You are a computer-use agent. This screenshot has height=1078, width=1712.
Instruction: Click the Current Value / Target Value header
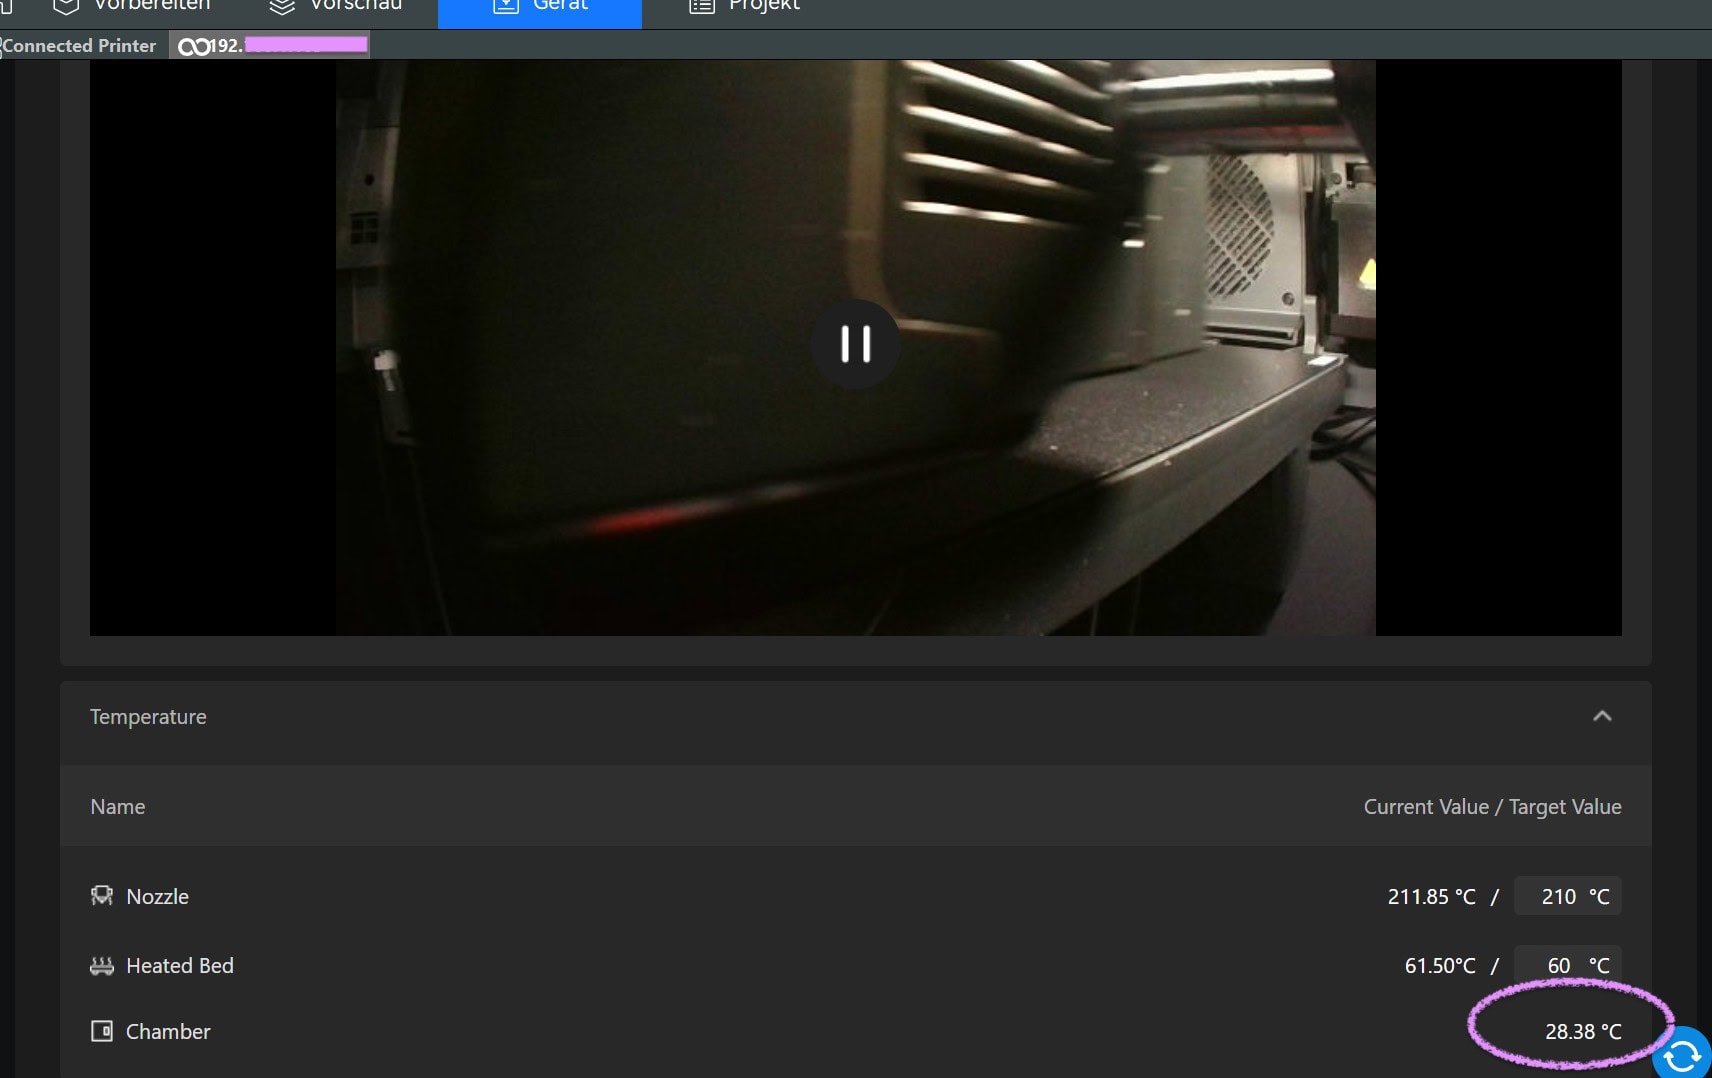pos(1492,807)
